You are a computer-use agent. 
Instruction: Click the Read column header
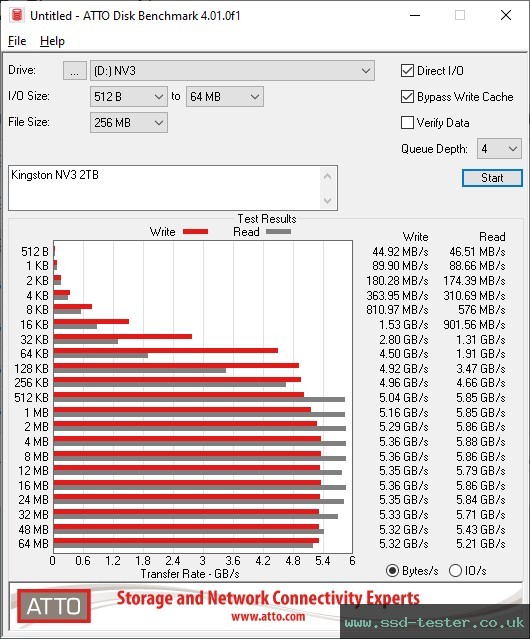(492, 237)
